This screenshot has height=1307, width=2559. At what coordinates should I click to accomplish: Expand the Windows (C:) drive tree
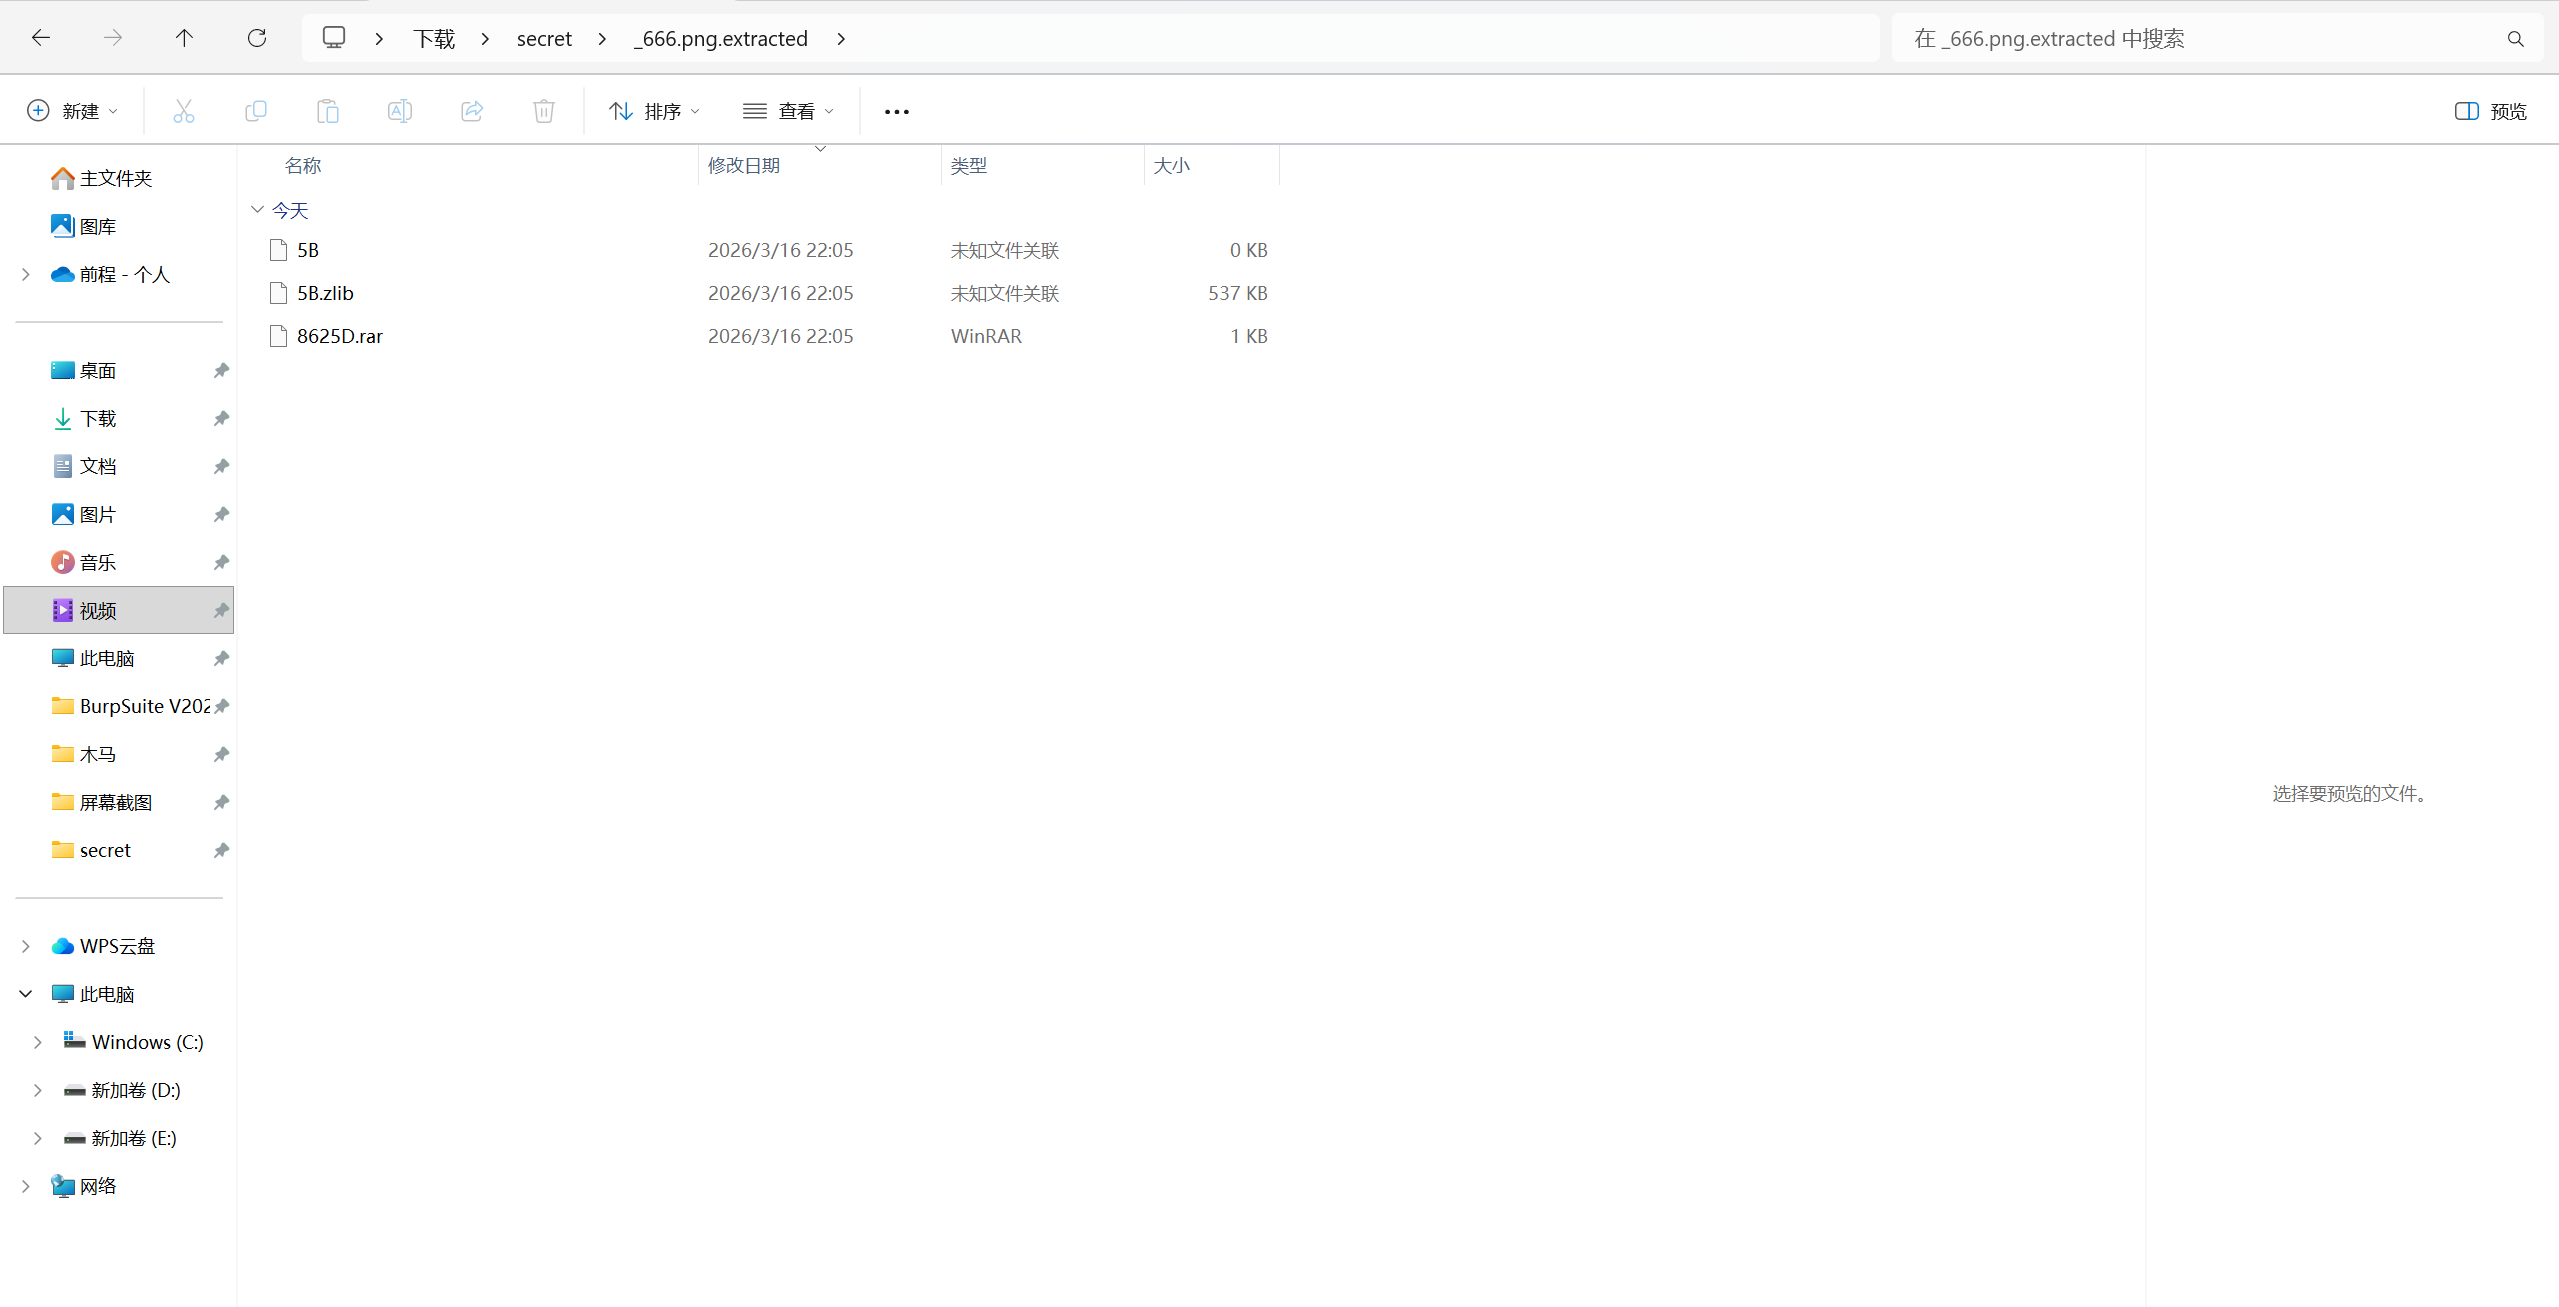(38, 1042)
